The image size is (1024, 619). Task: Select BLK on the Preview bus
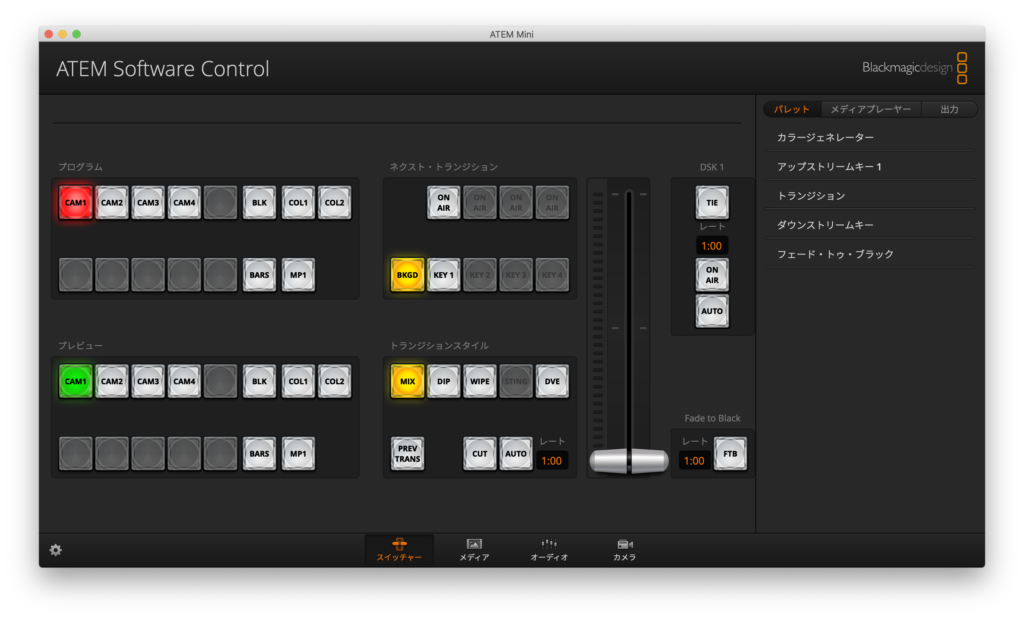[259, 381]
